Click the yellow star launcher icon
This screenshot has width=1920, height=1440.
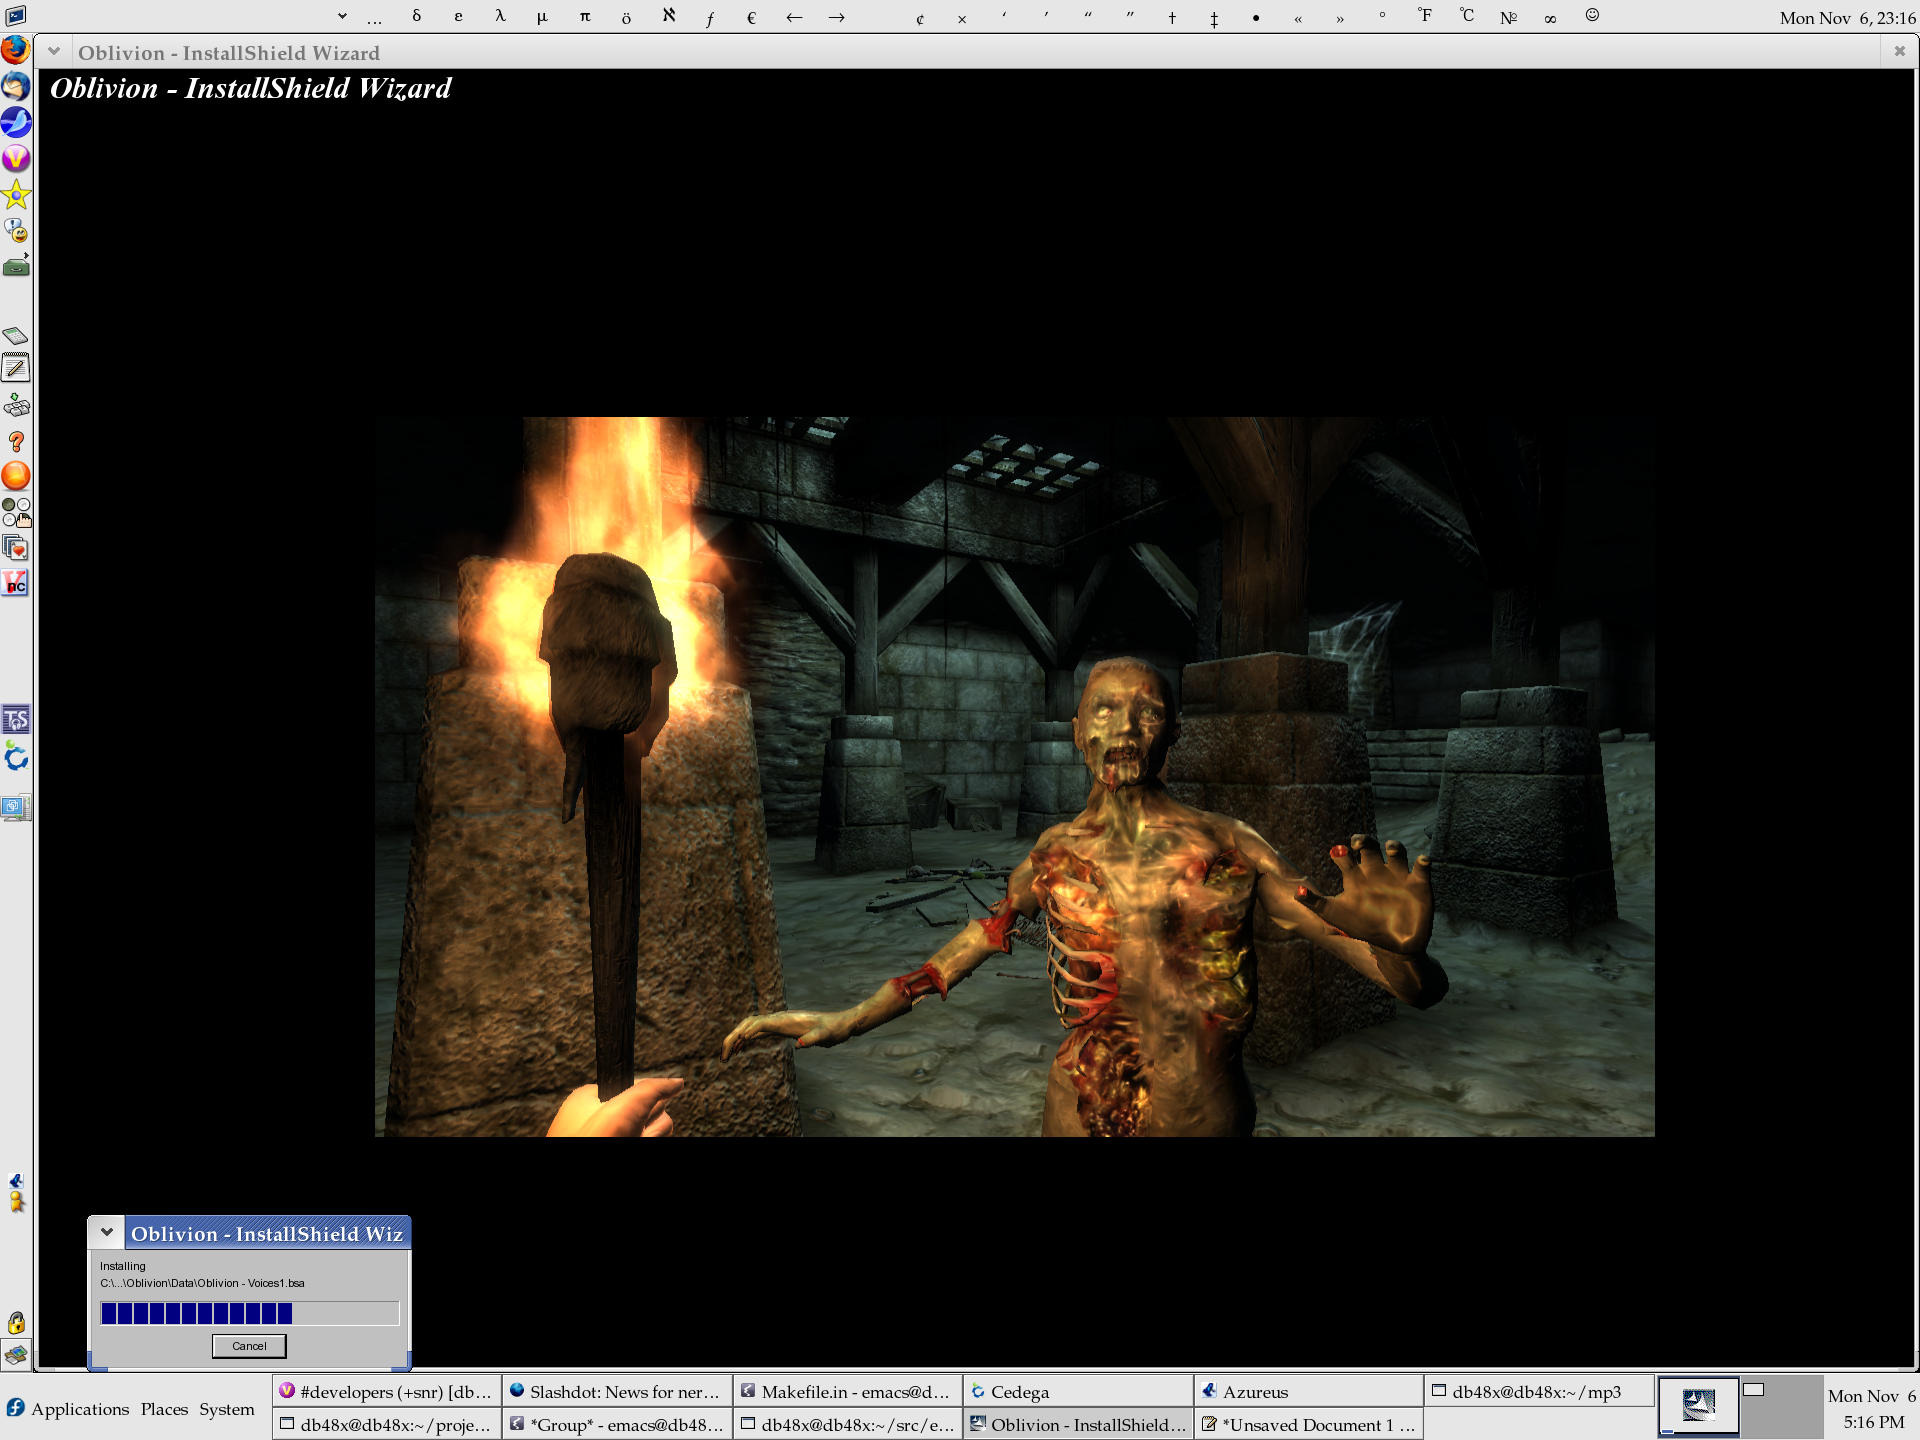pyautogui.click(x=16, y=195)
